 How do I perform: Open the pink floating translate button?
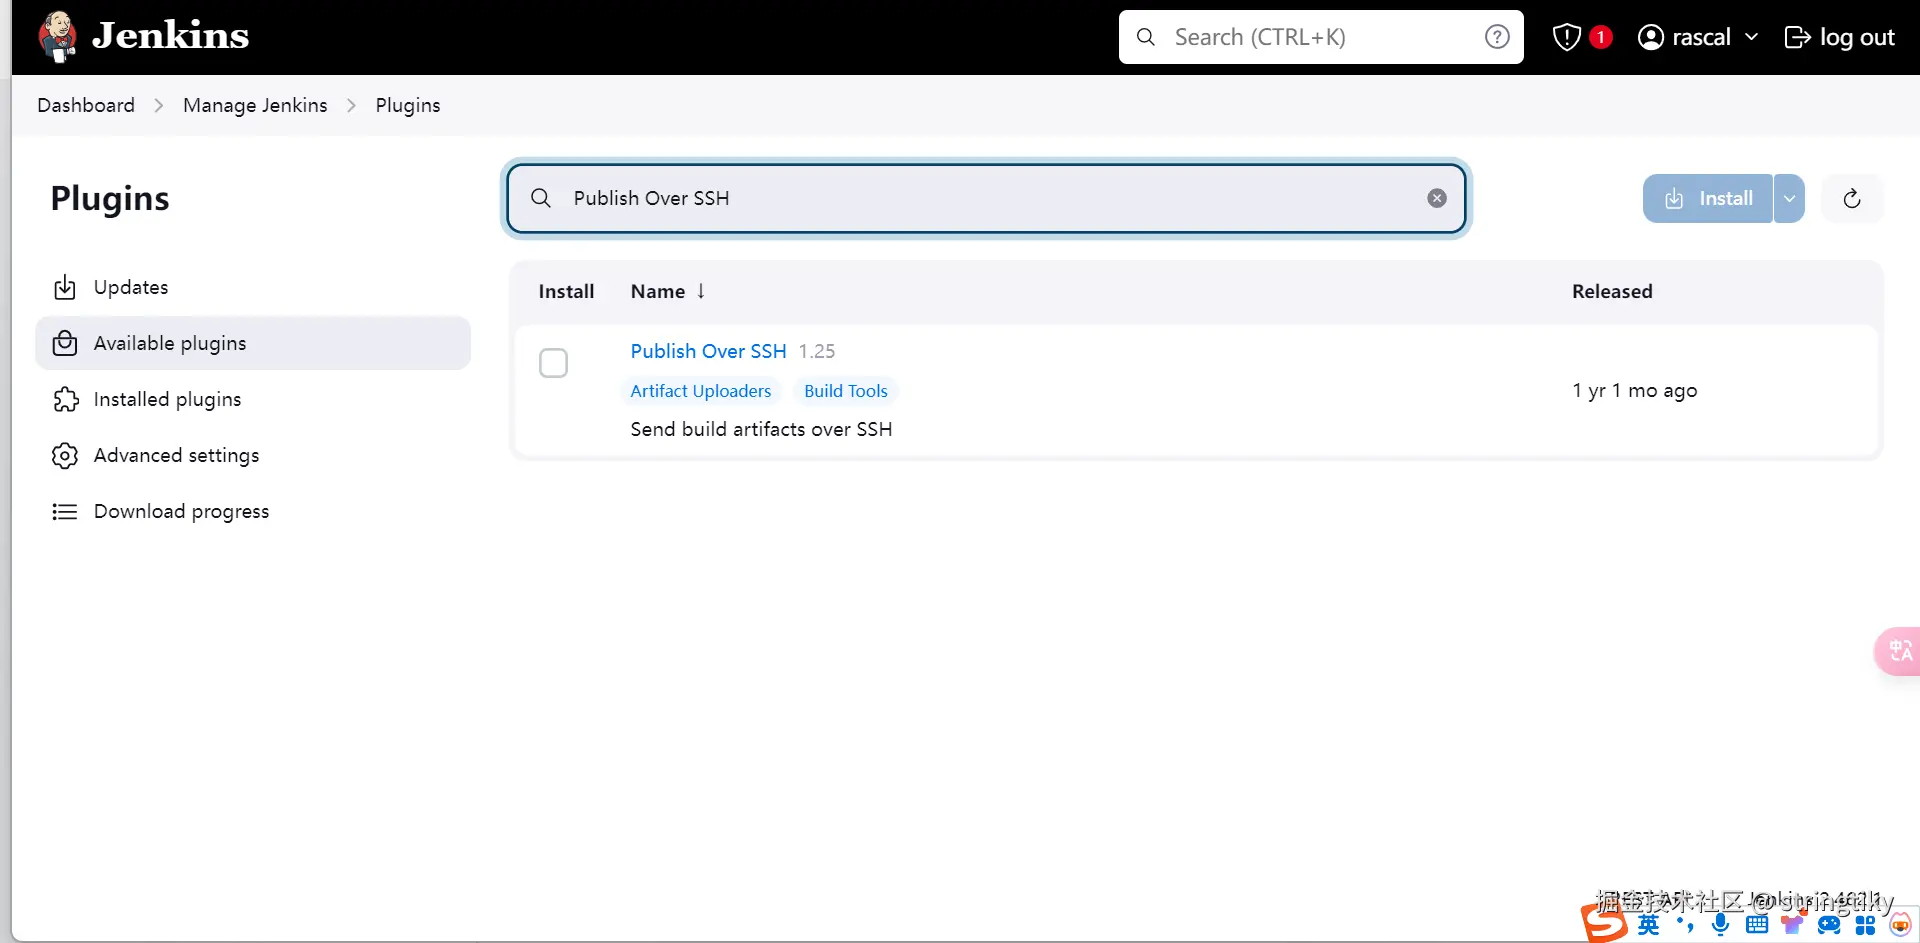point(1898,651)
